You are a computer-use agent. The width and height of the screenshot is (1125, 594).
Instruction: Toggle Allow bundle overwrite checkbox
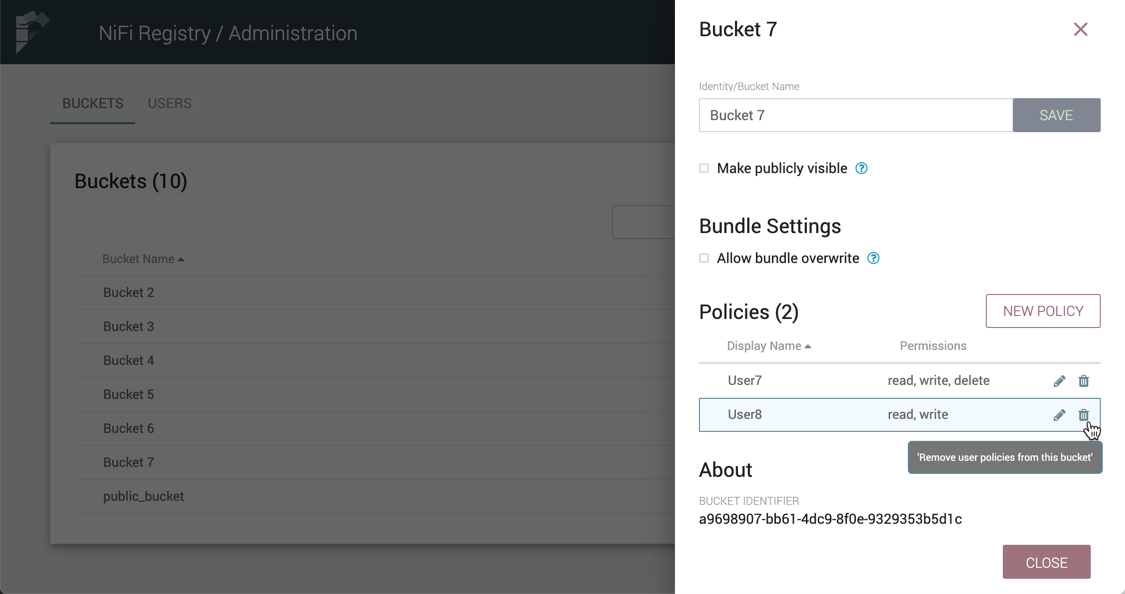[704, 258]
